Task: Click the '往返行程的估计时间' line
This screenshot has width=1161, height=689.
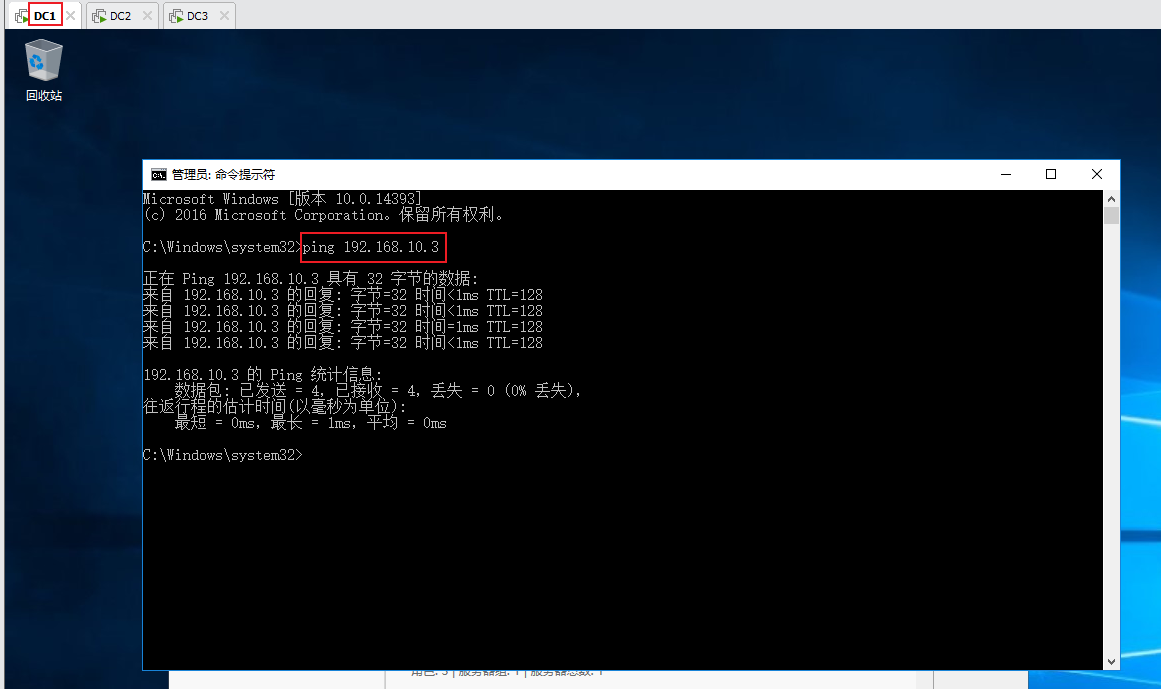Action: [x=275, y=406]
